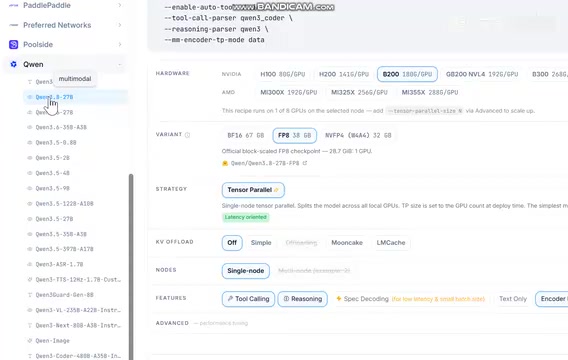568x360 pixels.
Task: Click the Preferred Networks logo icon
Action: 13,25
